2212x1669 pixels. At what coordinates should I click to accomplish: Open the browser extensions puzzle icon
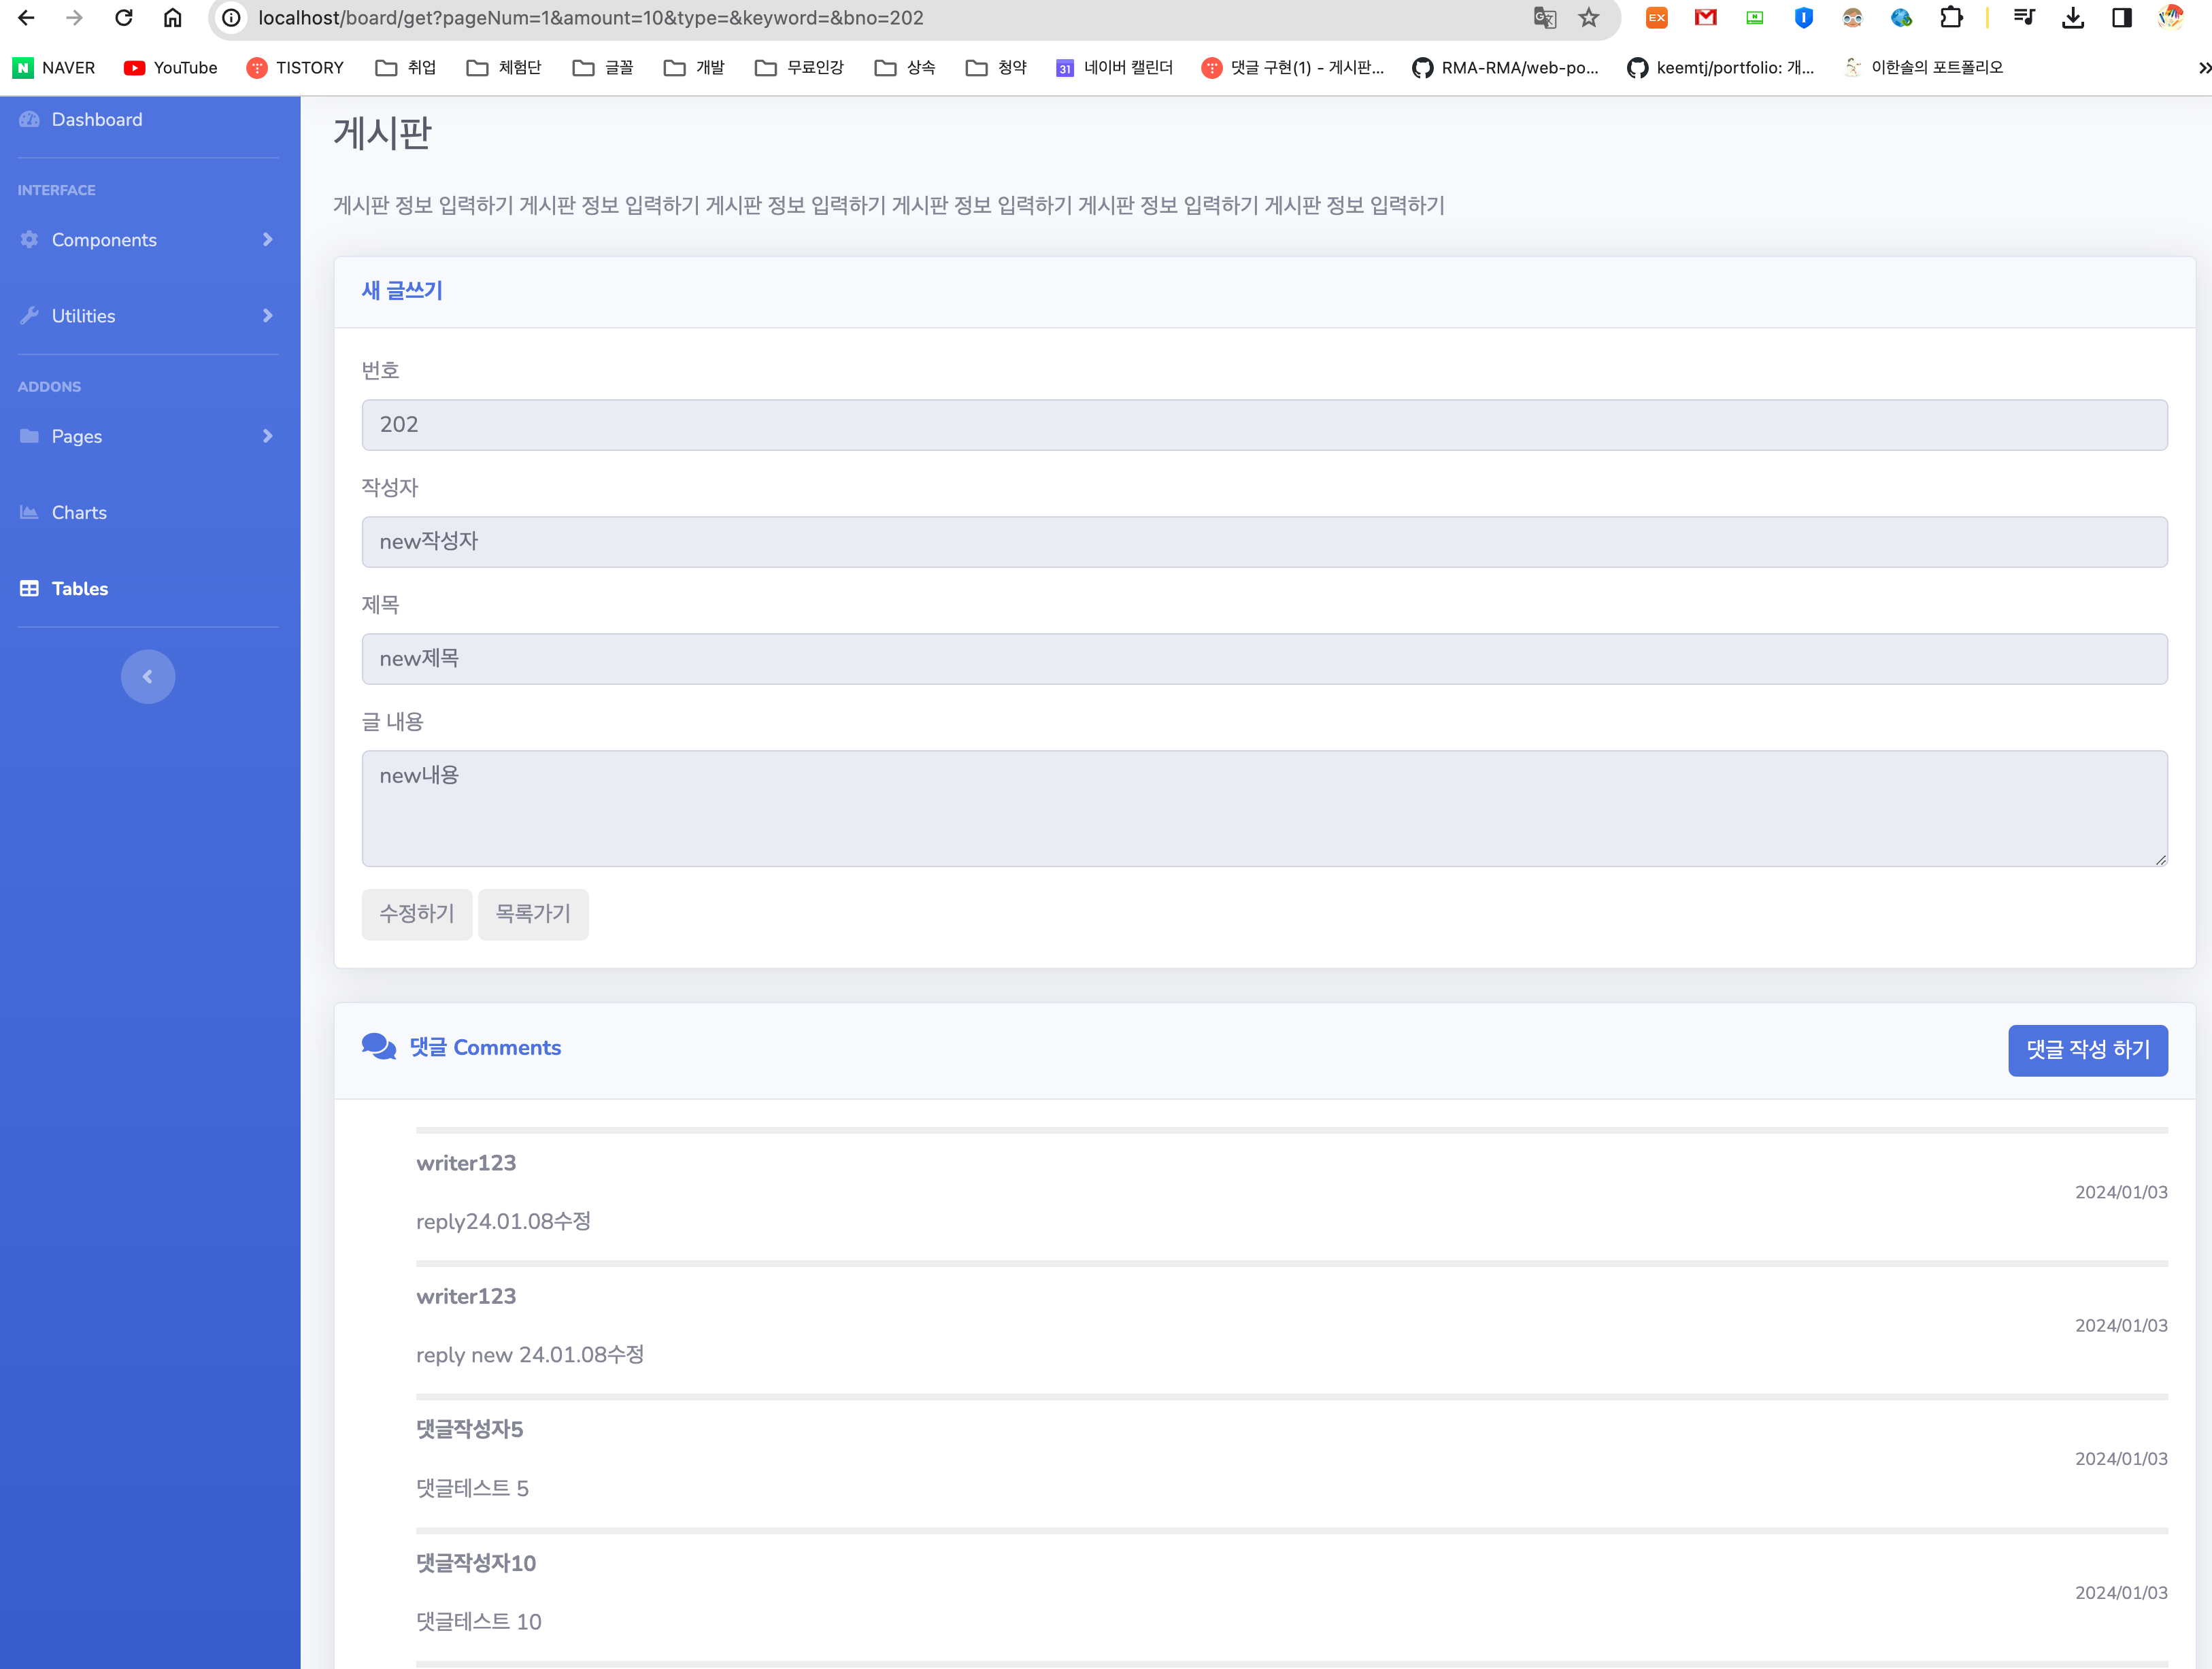pos(1950,18)
